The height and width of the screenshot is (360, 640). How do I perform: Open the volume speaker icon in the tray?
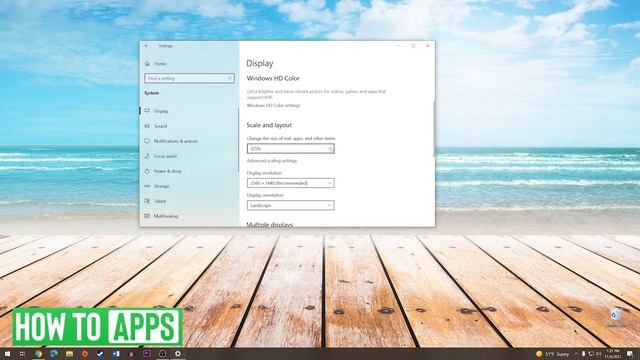tap(598, 354)
